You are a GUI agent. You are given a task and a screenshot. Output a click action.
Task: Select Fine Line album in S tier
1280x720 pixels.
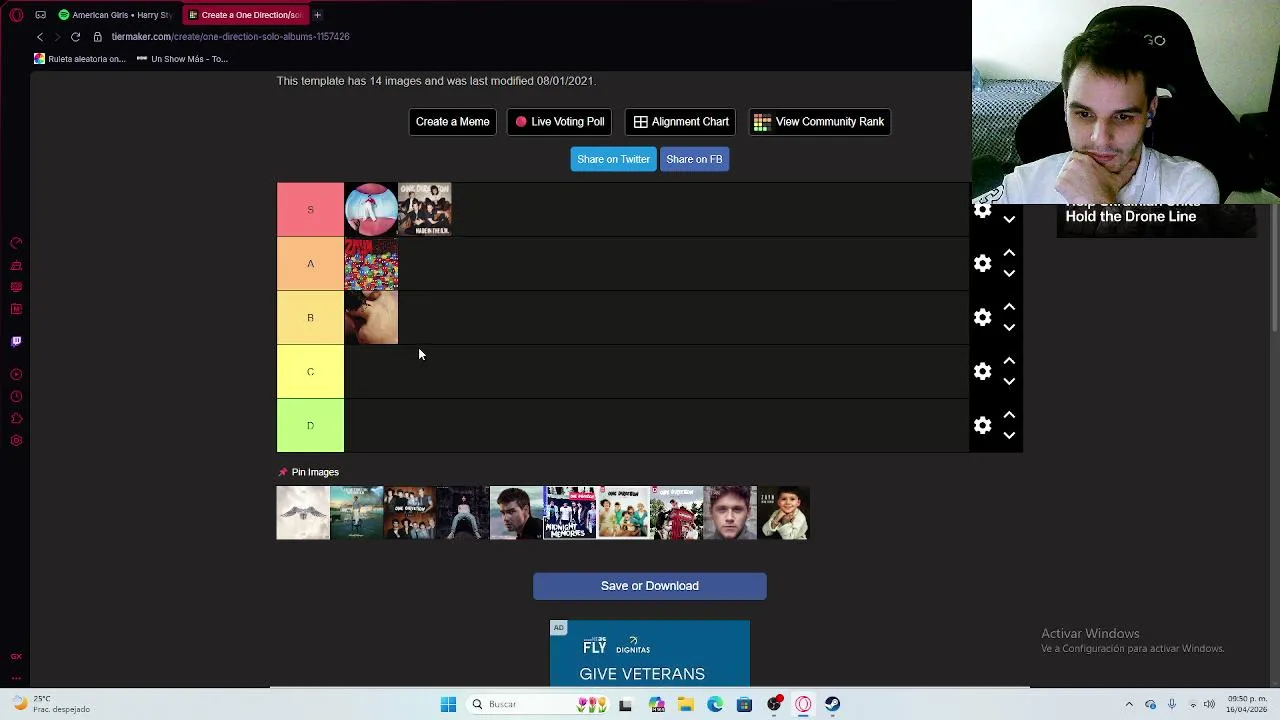point(371,209)
